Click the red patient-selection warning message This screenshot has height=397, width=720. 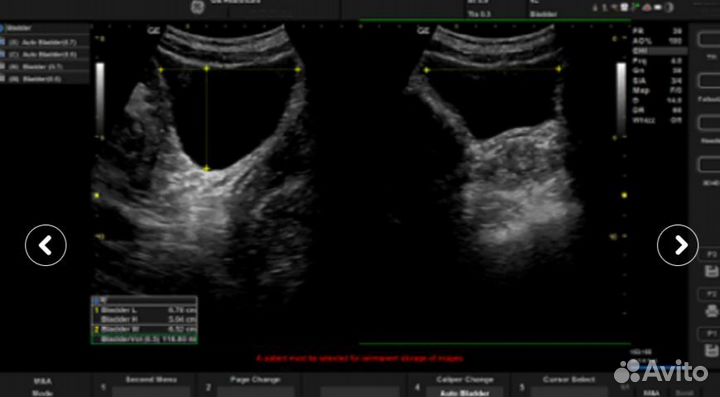tap(360, 358)
